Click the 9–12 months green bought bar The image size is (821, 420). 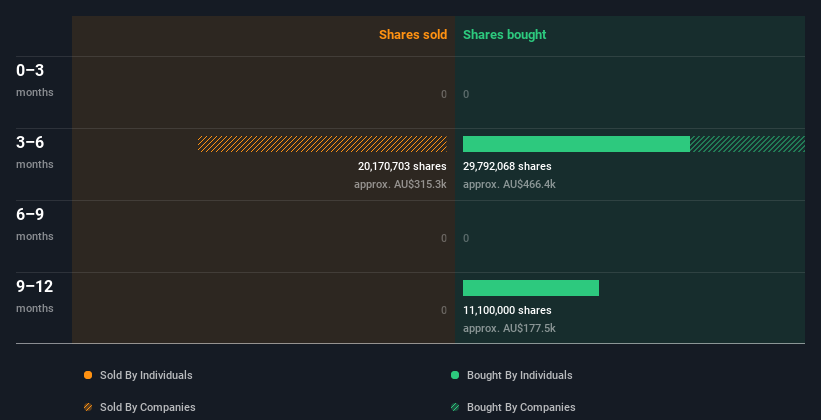[x=531, y=288]
